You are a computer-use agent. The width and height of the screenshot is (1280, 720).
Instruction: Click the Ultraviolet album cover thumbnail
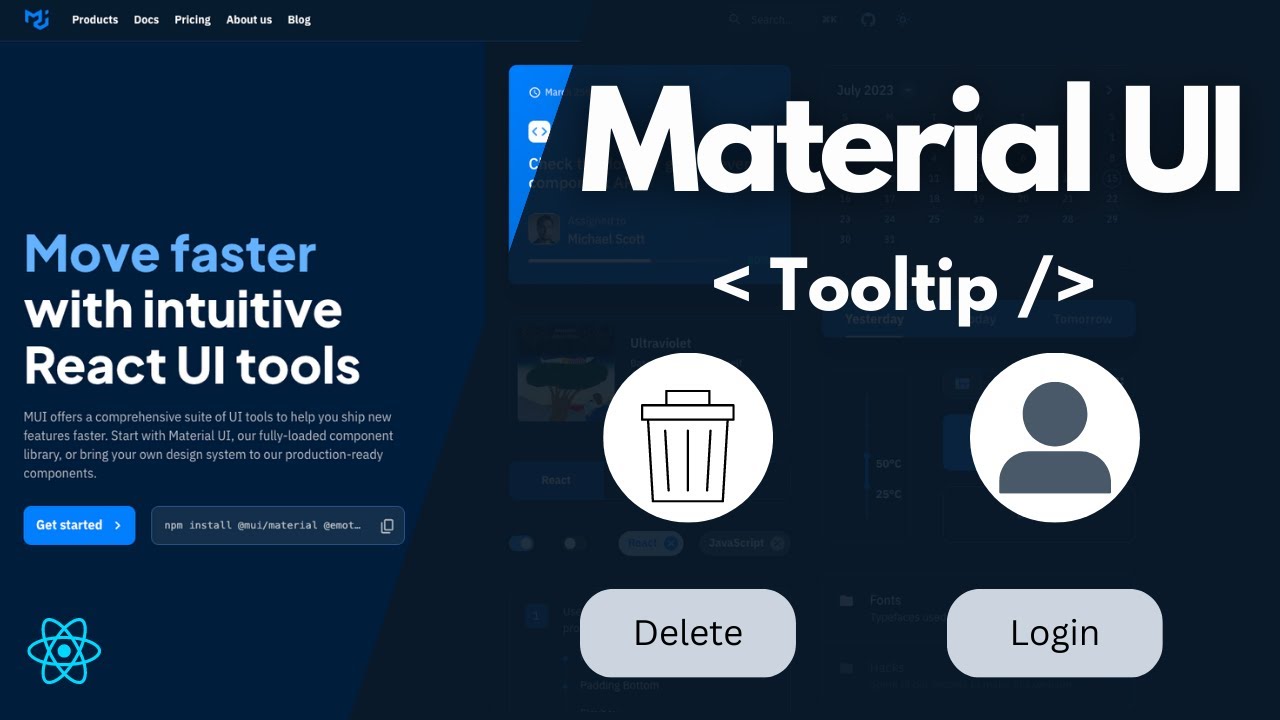[x=565, y=374]
